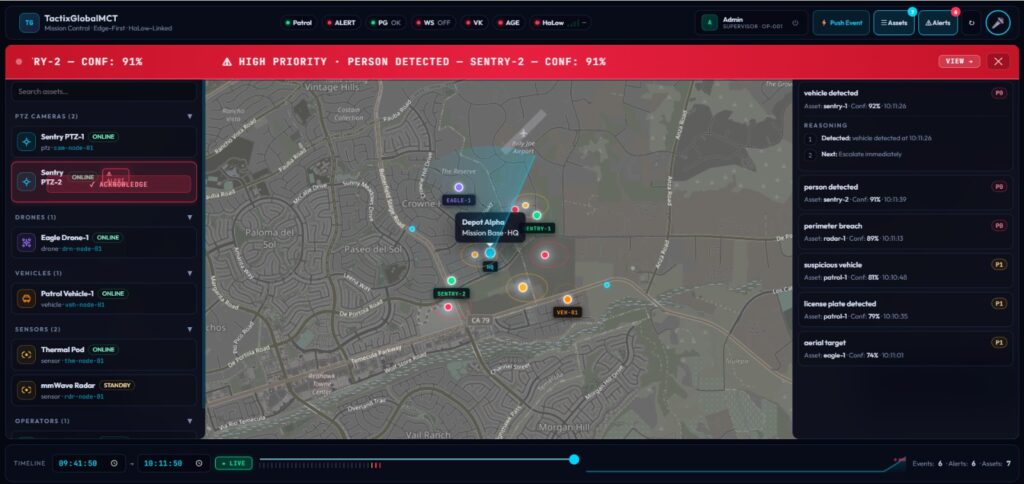This screenshot has height=484, width=1024.
Task: Open the Assets panel
Action: (x=894, y=23)
